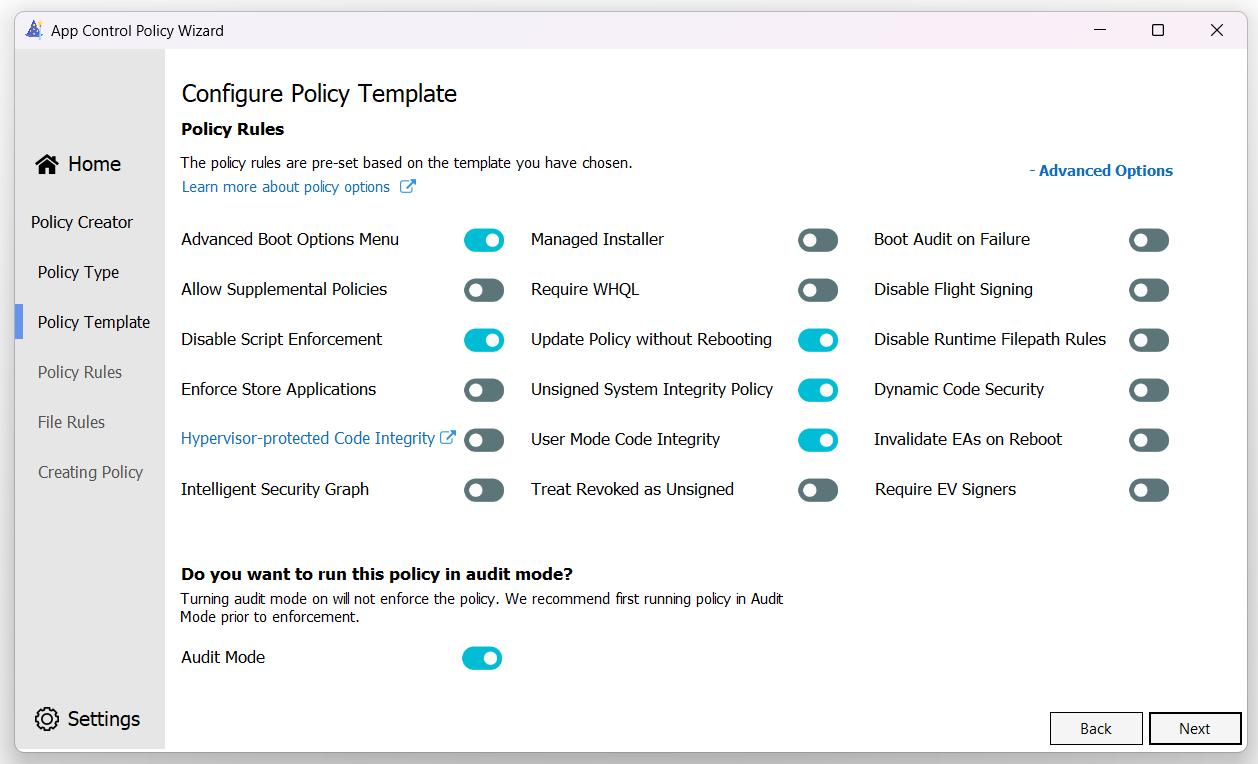The width and height of the screenshot is (1258, 764).
Task: Click the Home house icon in sidebar
Action: tap(46, 164)
